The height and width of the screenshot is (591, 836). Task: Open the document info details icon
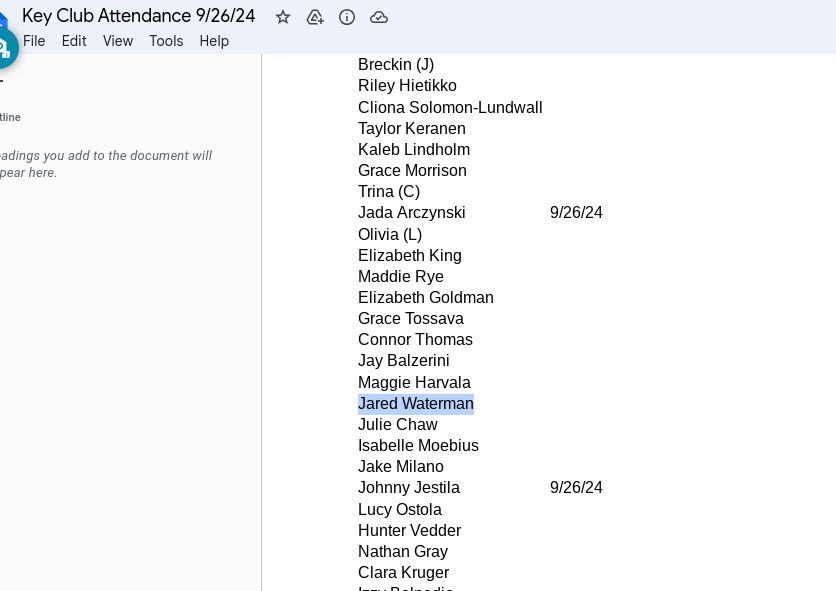click(x=347, y=17)
